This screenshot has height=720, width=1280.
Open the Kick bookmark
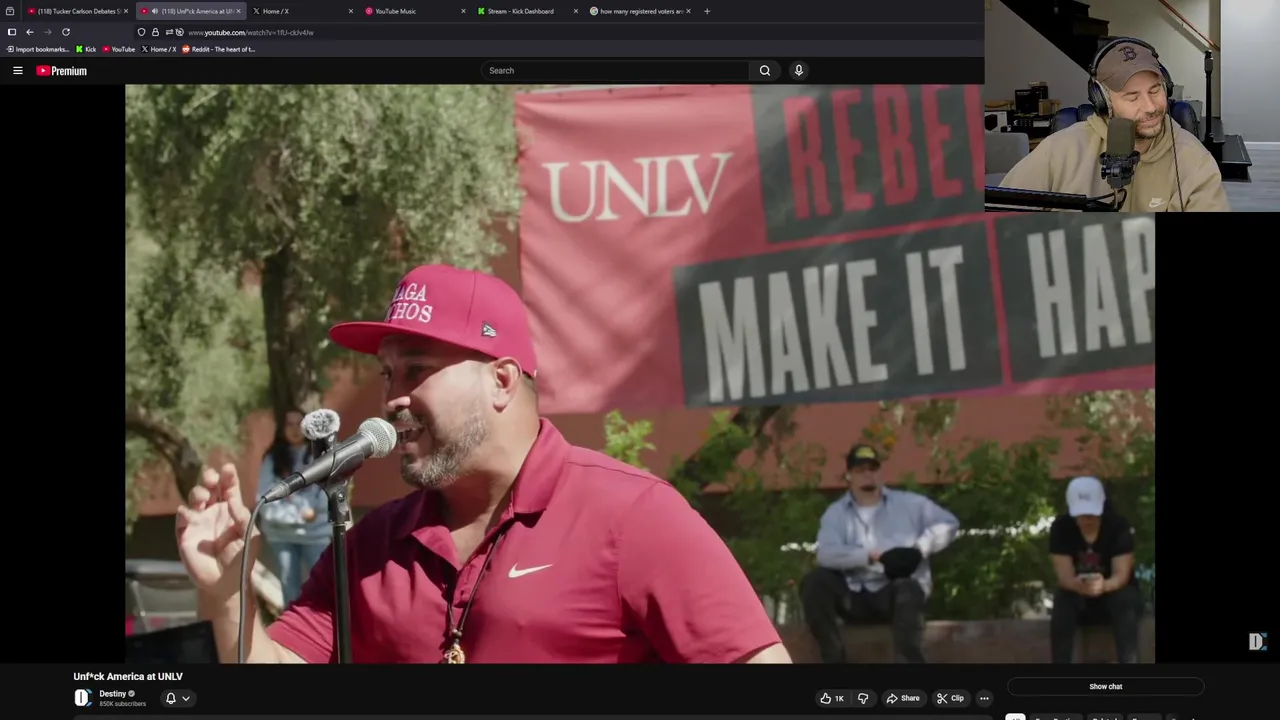(x=86, y=49)
